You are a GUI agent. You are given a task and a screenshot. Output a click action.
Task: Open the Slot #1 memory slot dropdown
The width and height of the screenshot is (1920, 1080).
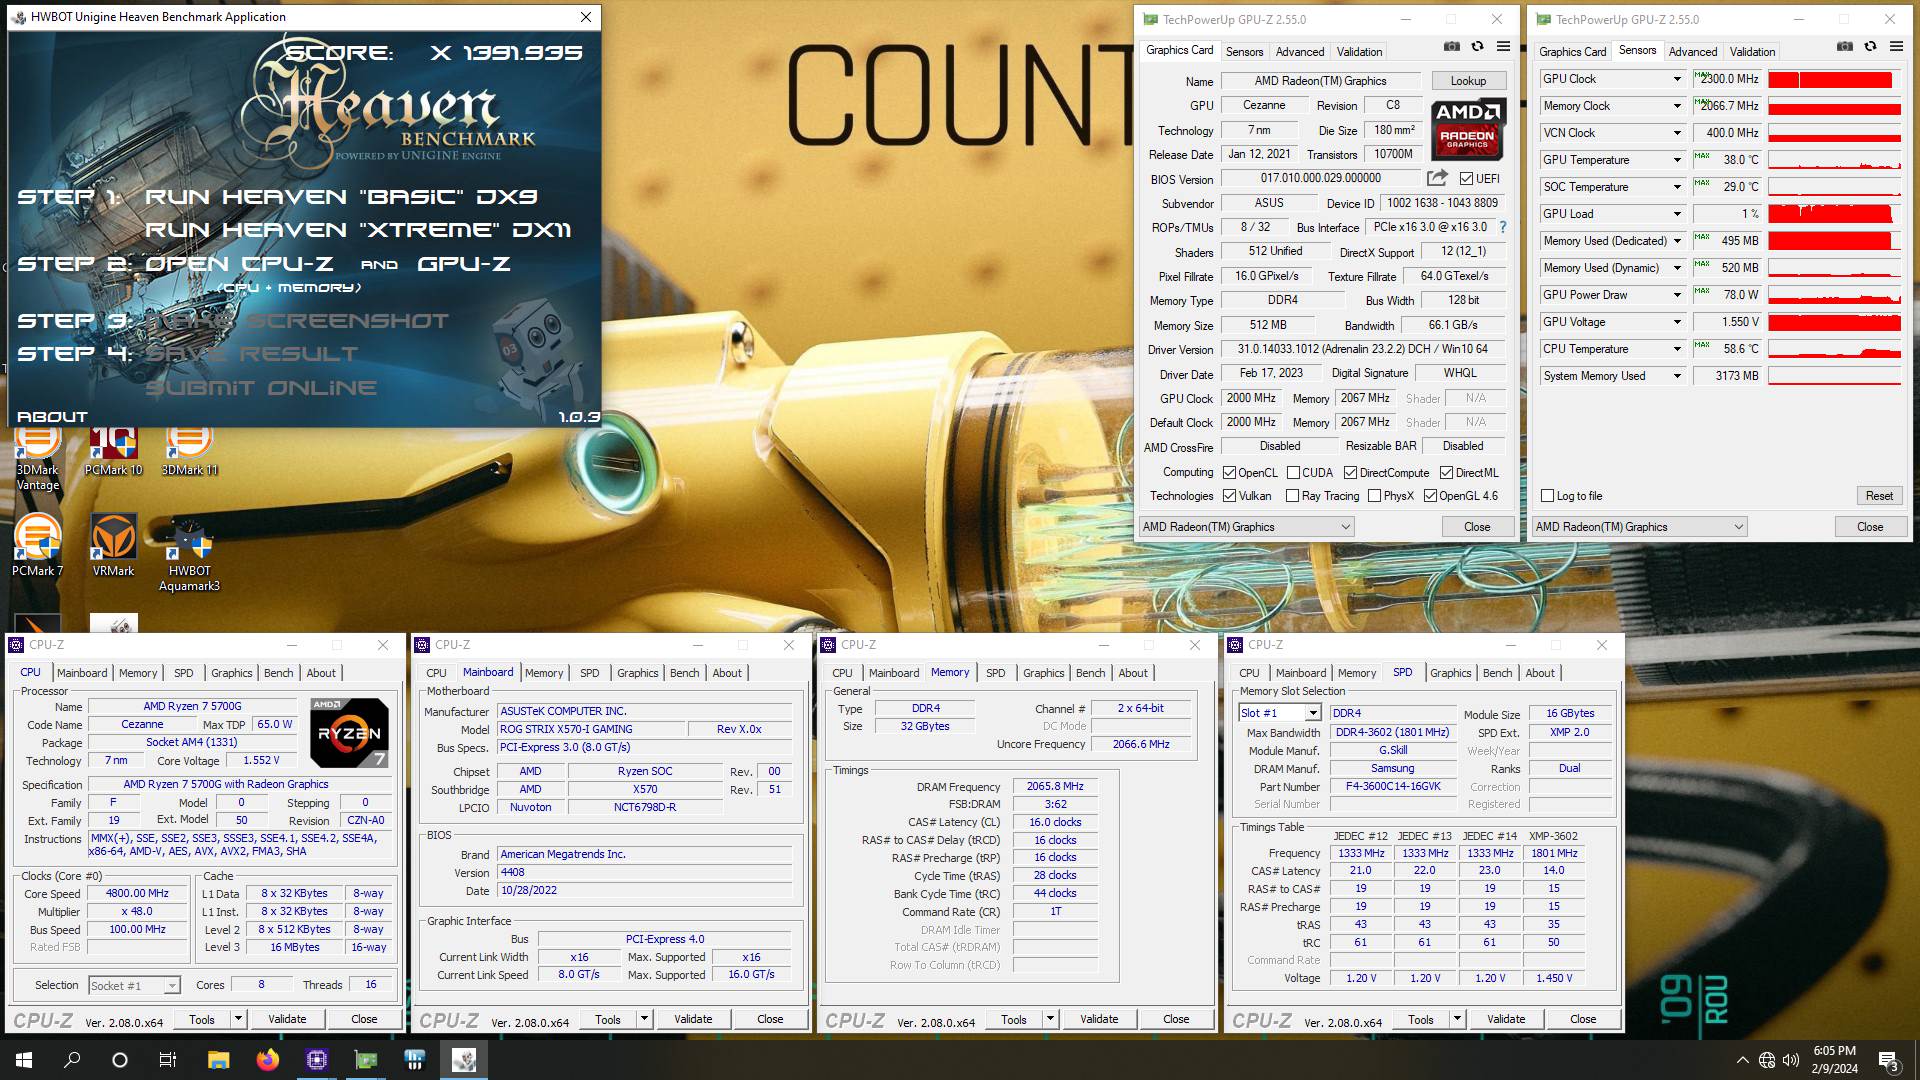click(x=1279, y=713)
